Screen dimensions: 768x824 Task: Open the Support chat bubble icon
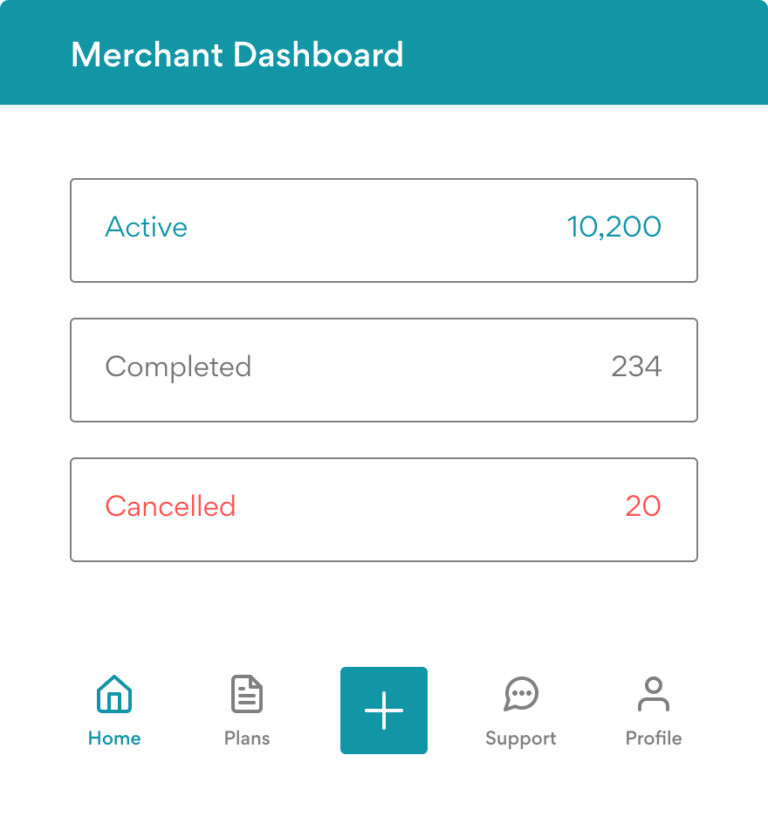521,694
